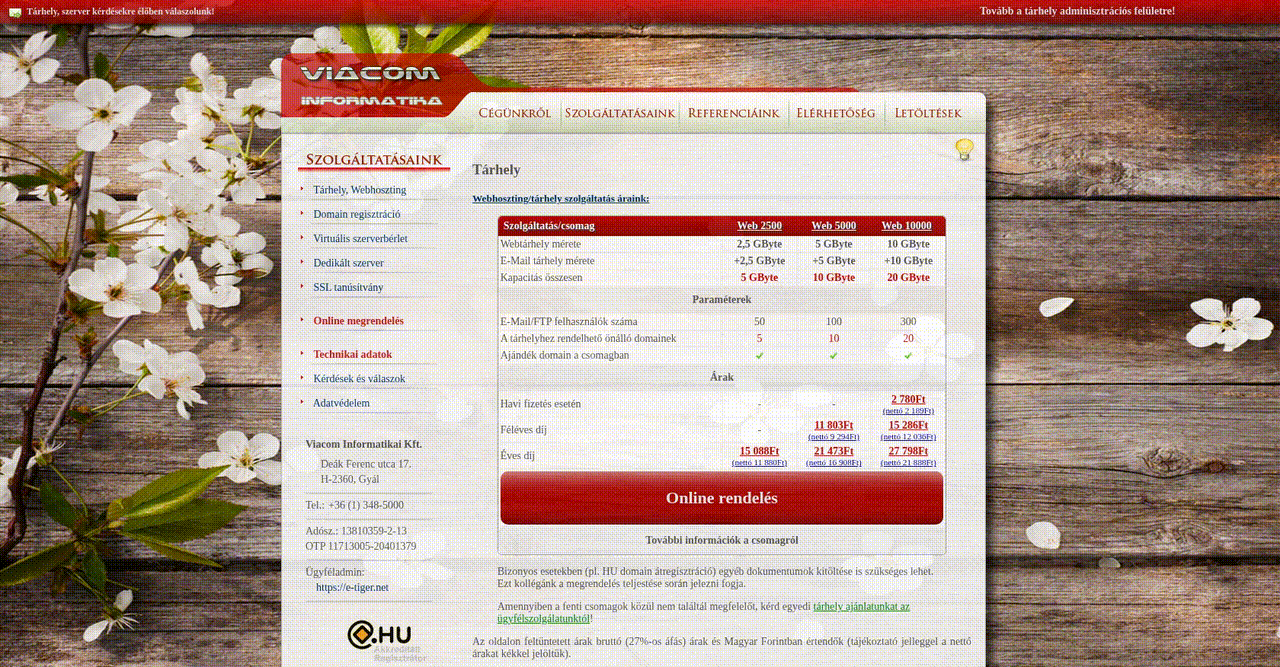
Task: Click the Paraméterek section header
Action: 722,299
